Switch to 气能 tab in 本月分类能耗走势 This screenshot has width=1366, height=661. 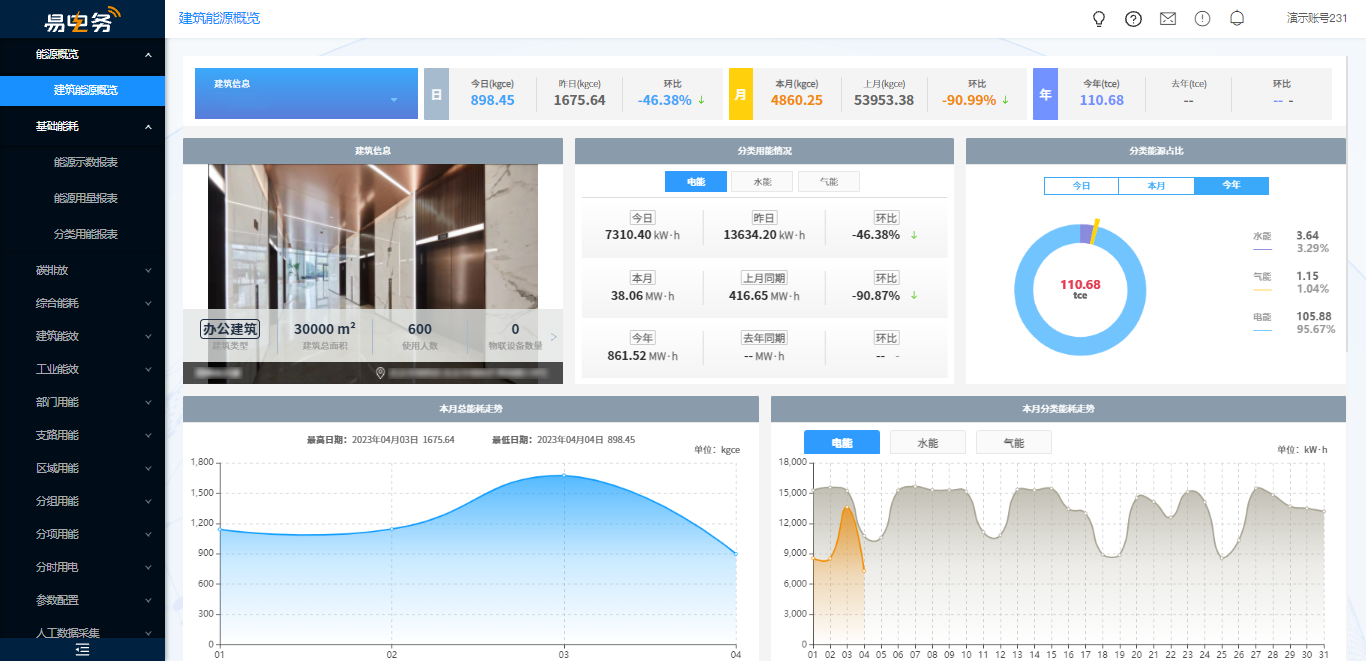coord(1013,443)
